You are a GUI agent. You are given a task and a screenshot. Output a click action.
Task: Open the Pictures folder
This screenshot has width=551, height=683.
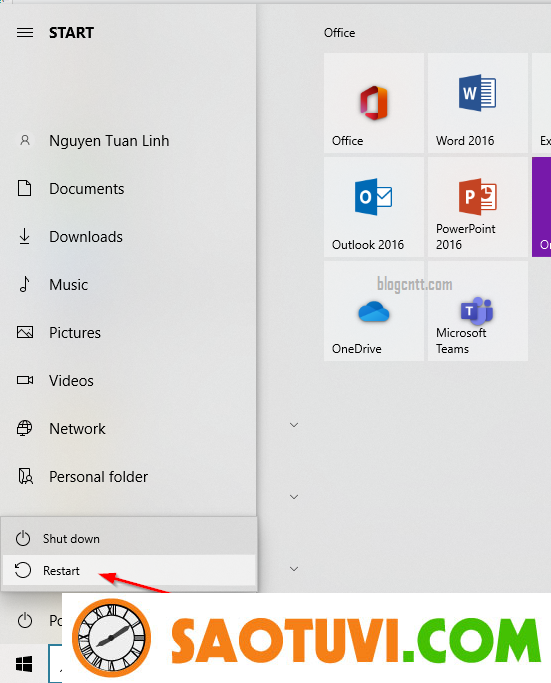(x=128, y=332)
